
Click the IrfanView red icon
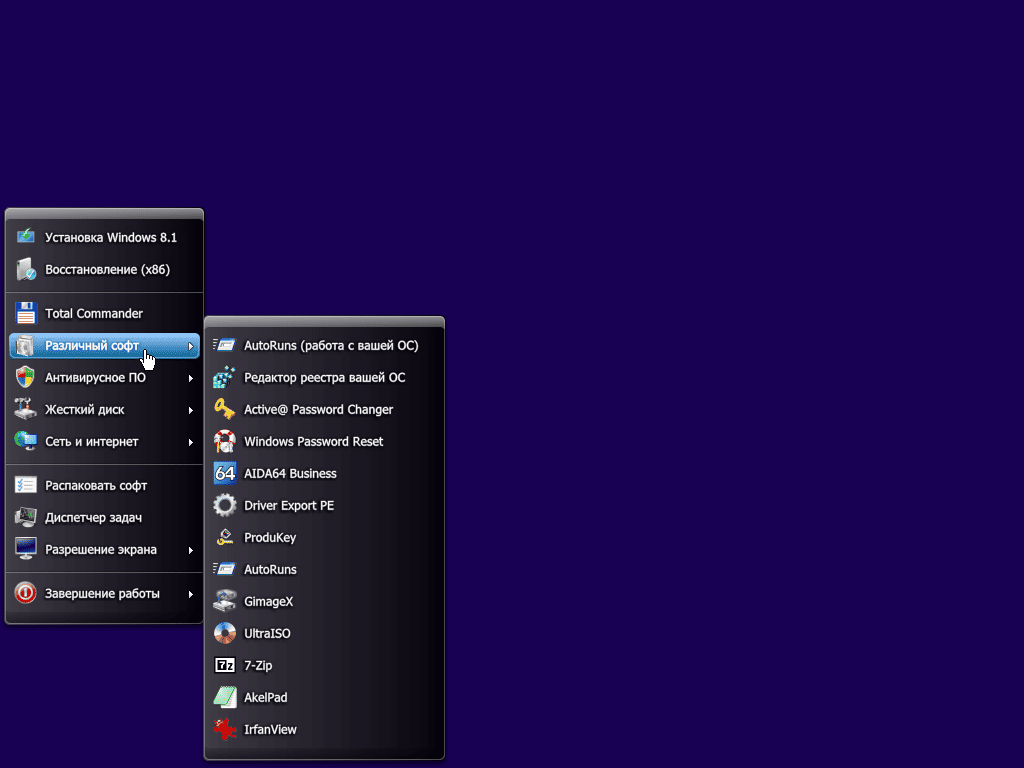coord(225,729)
